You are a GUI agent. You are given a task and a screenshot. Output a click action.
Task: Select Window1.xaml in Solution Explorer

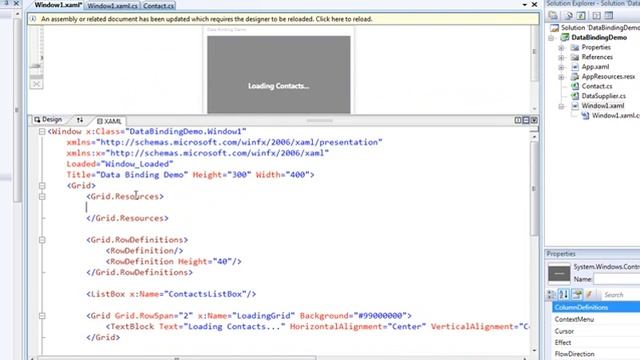pos(602,106)
